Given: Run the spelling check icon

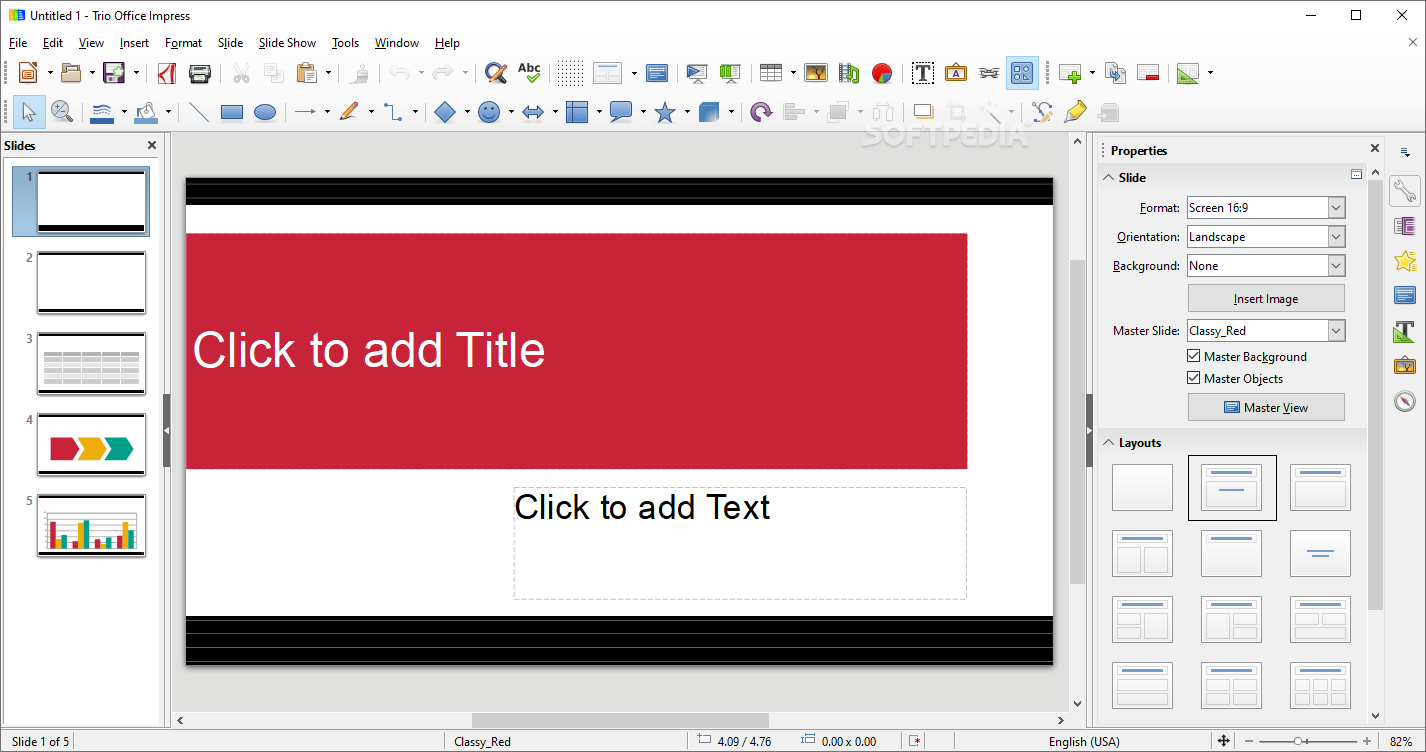Looking at the screenshot, I should 529,73.
